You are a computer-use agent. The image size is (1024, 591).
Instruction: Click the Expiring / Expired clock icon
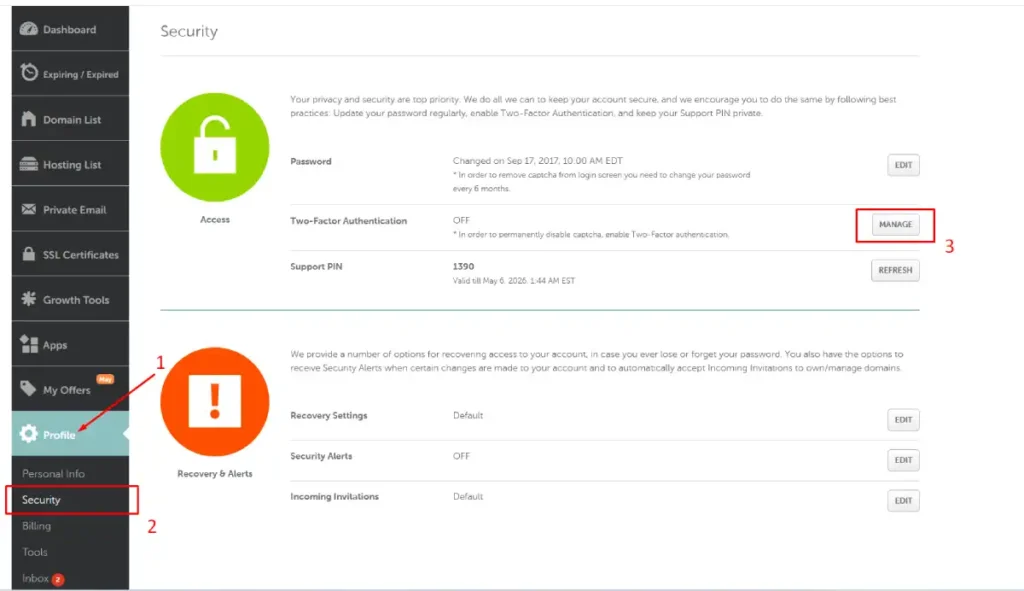[29, 72]
